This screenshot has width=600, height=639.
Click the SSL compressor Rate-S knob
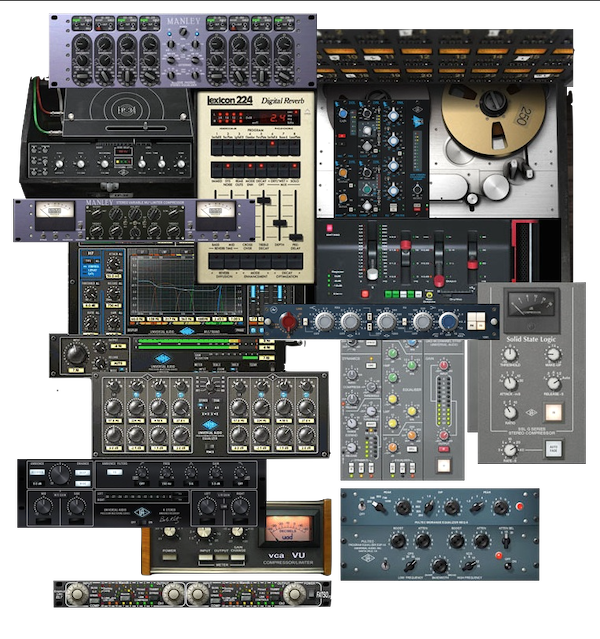click(510, 450)
